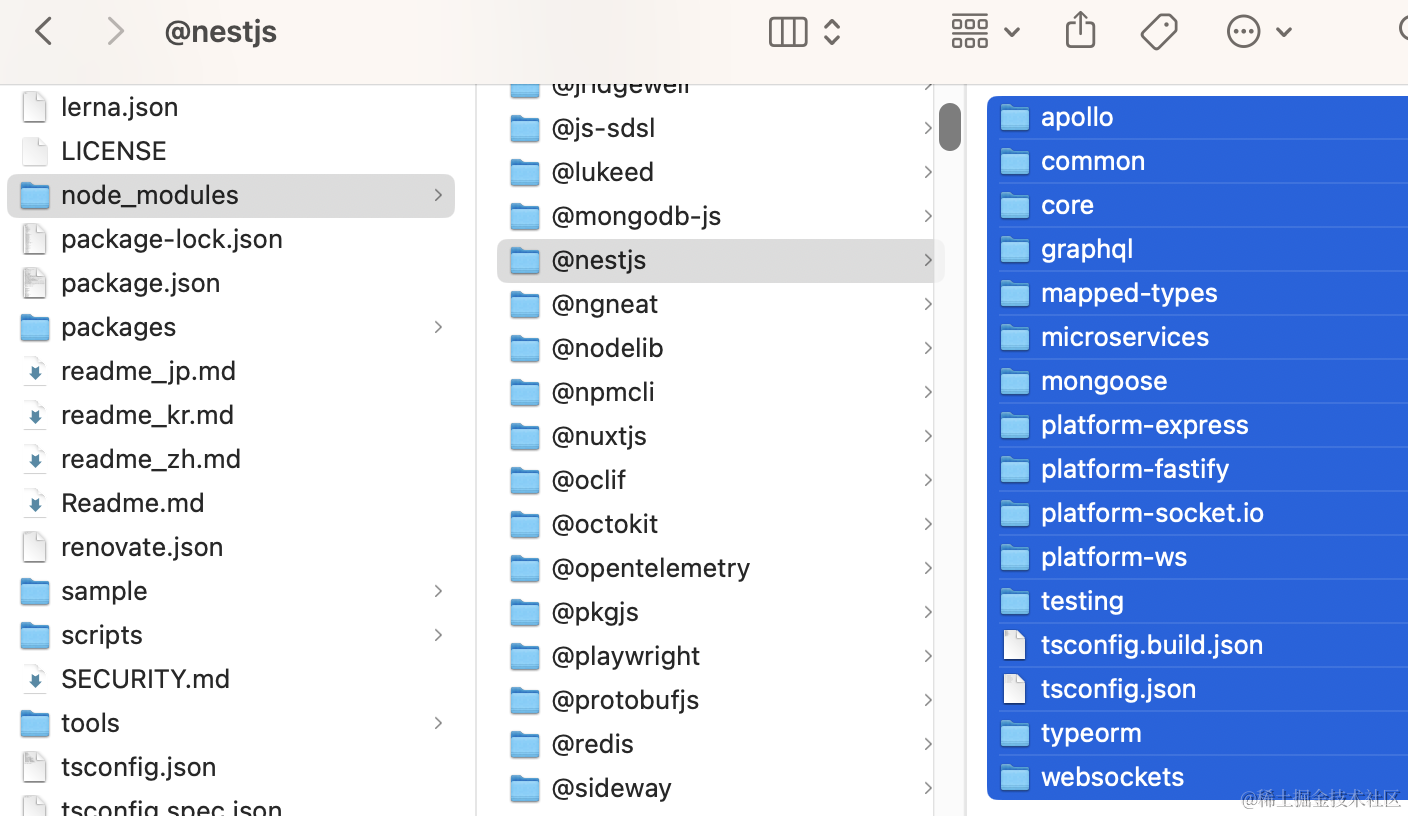Select the platform-express folder

(1144, 425)
